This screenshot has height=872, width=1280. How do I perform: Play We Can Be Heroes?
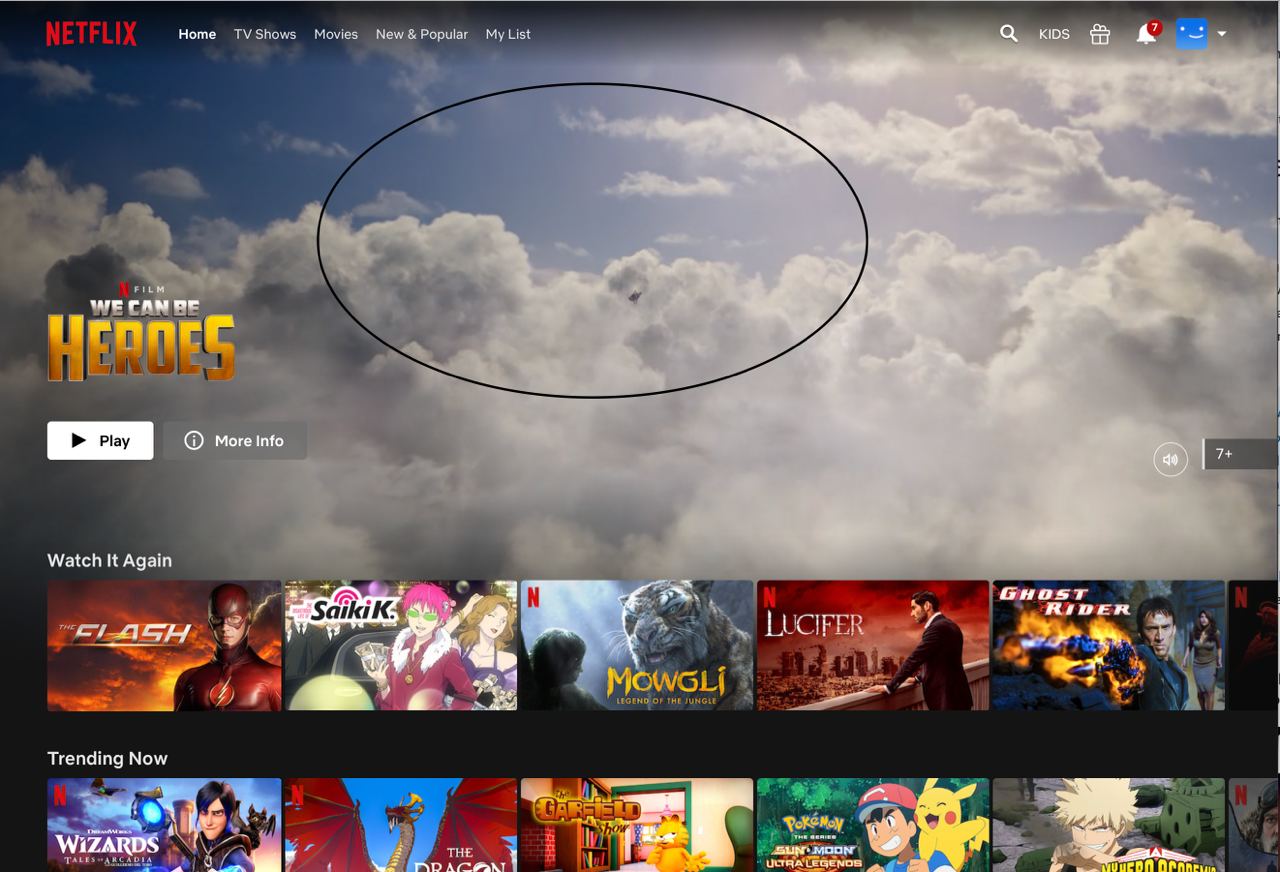pyautogui.click(x=100, y=440)
